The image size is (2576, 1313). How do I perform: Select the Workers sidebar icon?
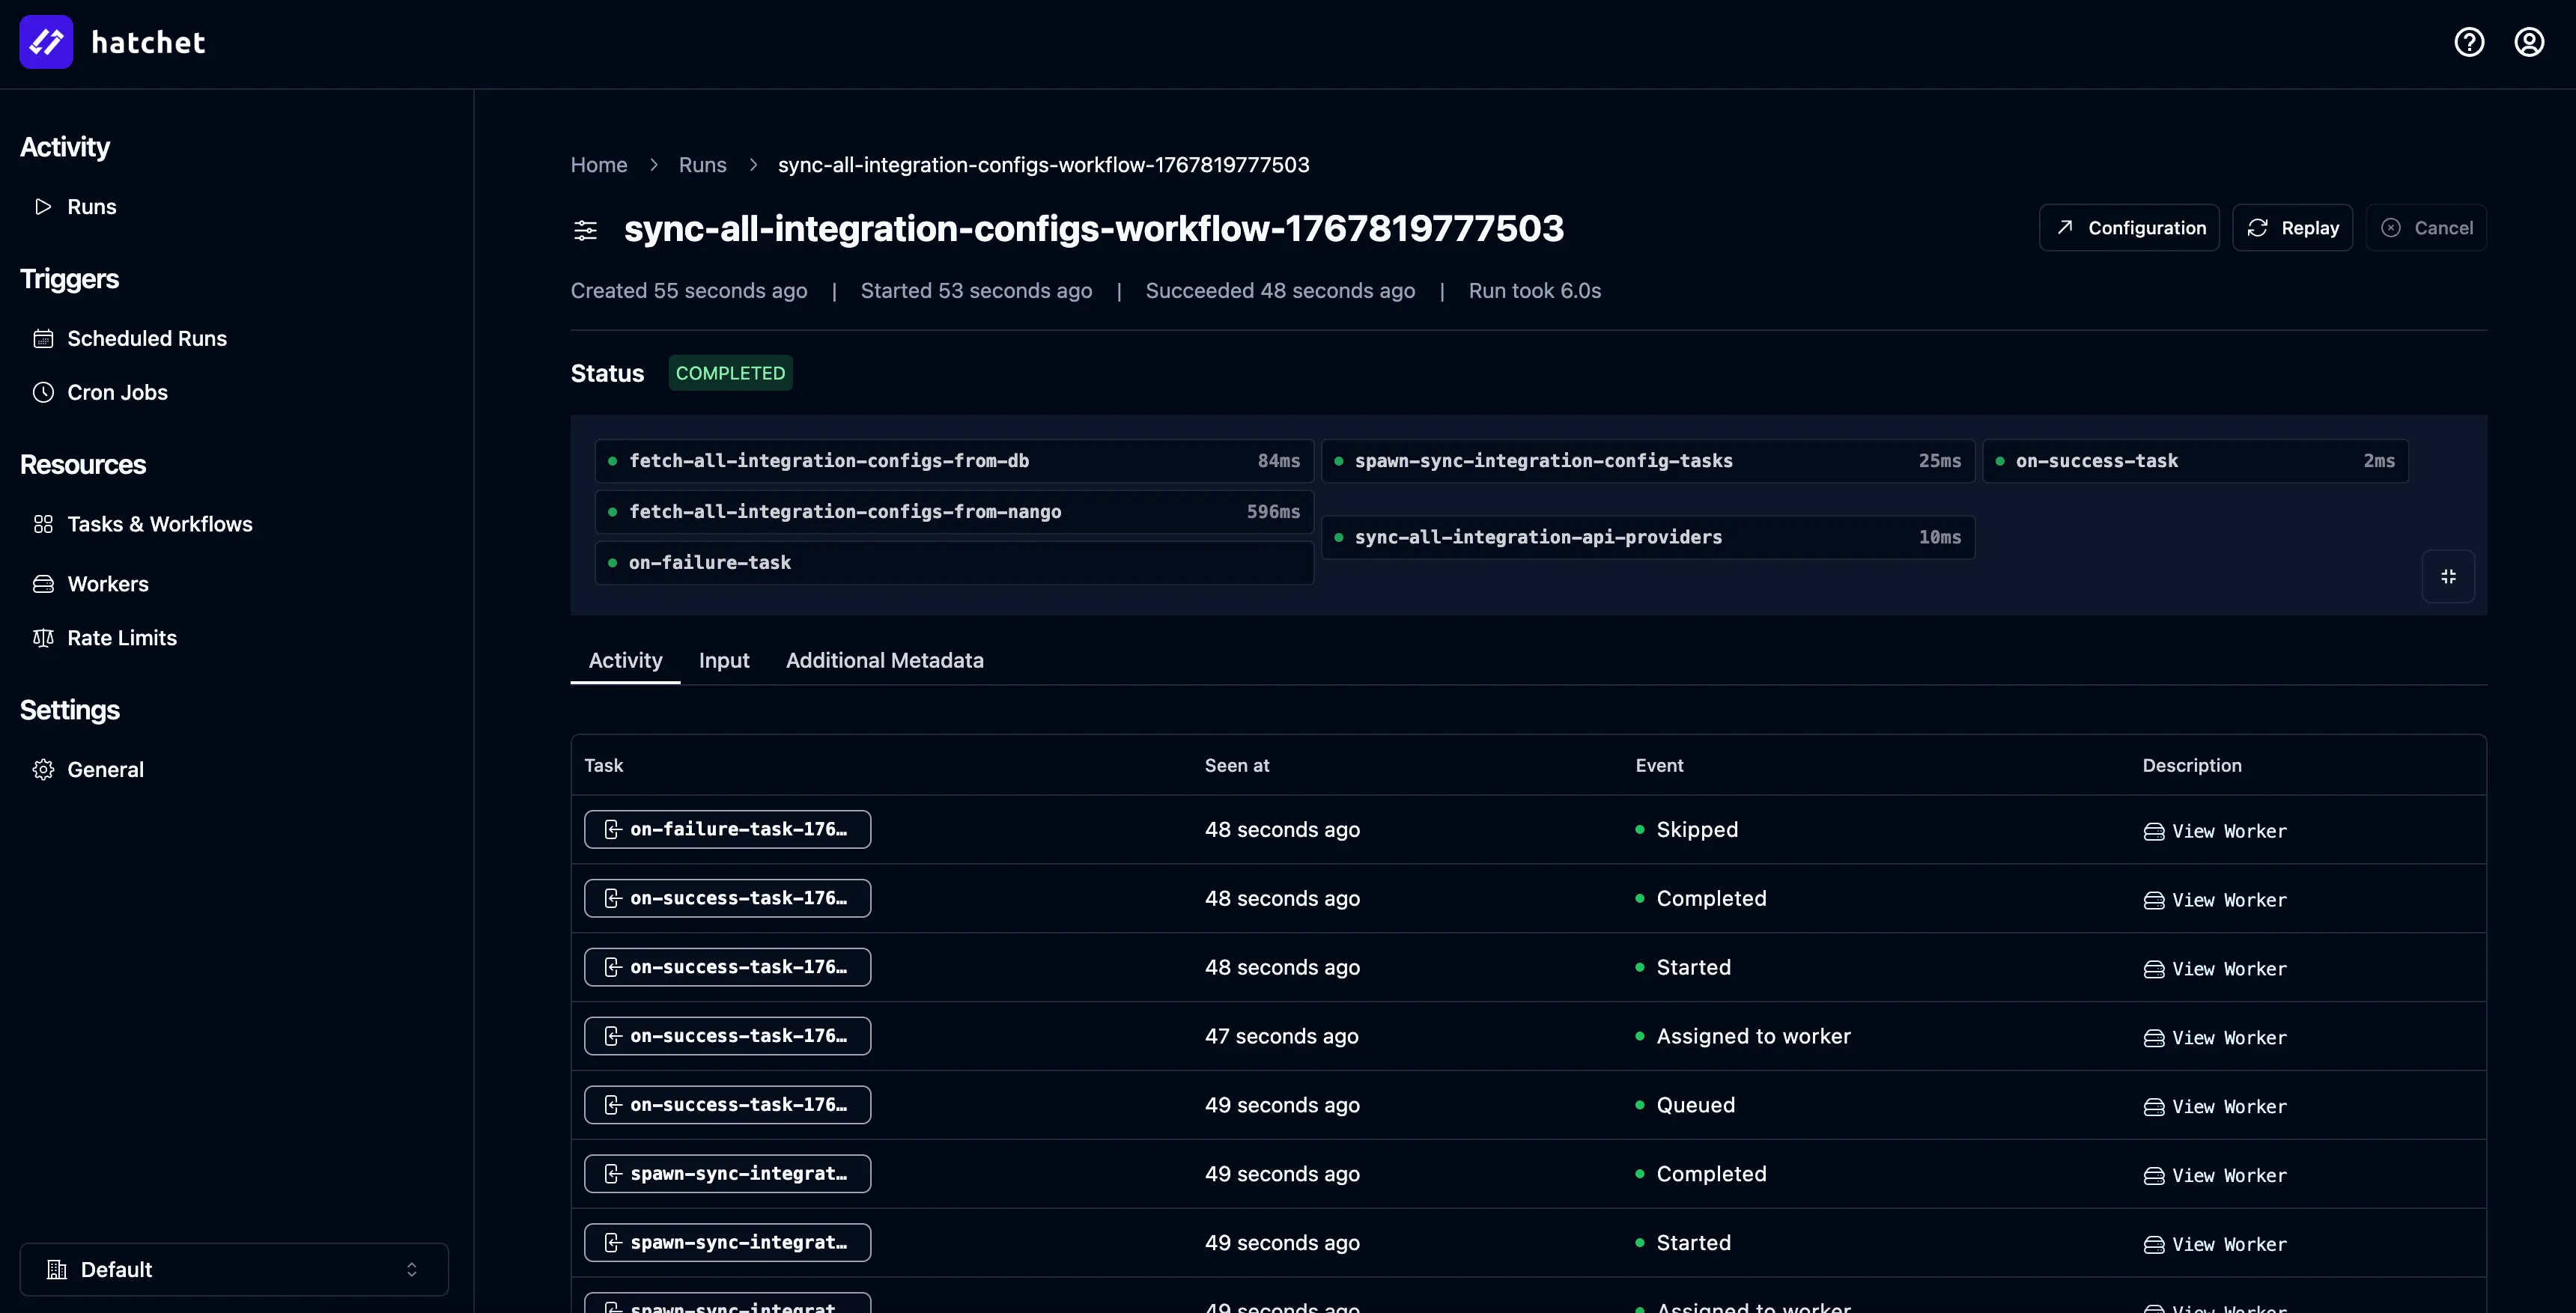[x=44, y=584]
